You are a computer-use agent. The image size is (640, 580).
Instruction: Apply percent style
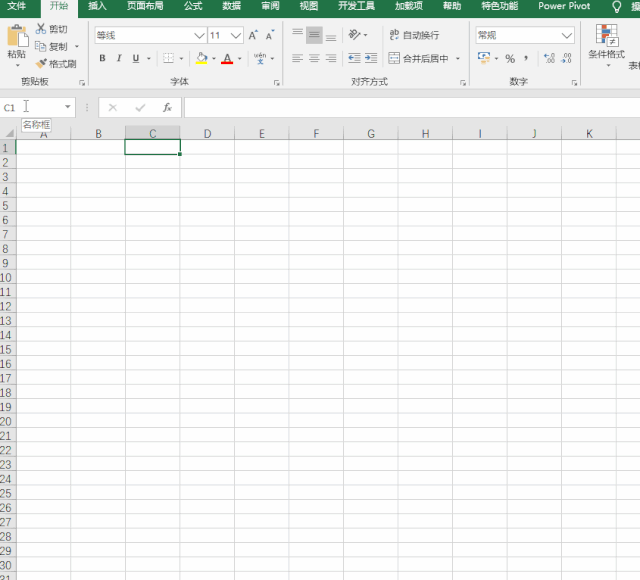point(510,59)
